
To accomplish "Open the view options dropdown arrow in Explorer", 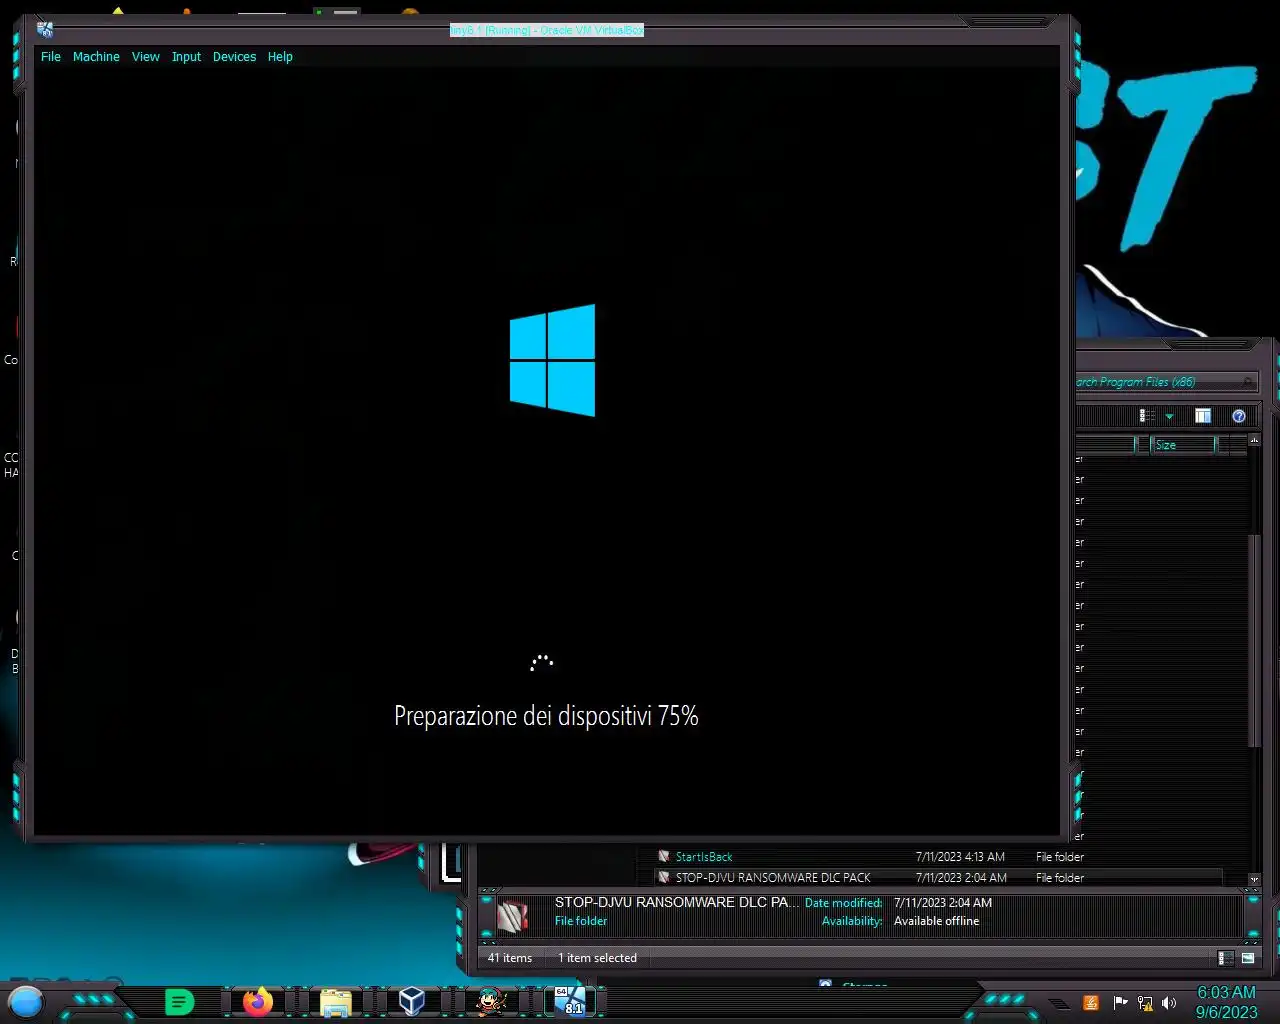I will (x=1169, y=417).
